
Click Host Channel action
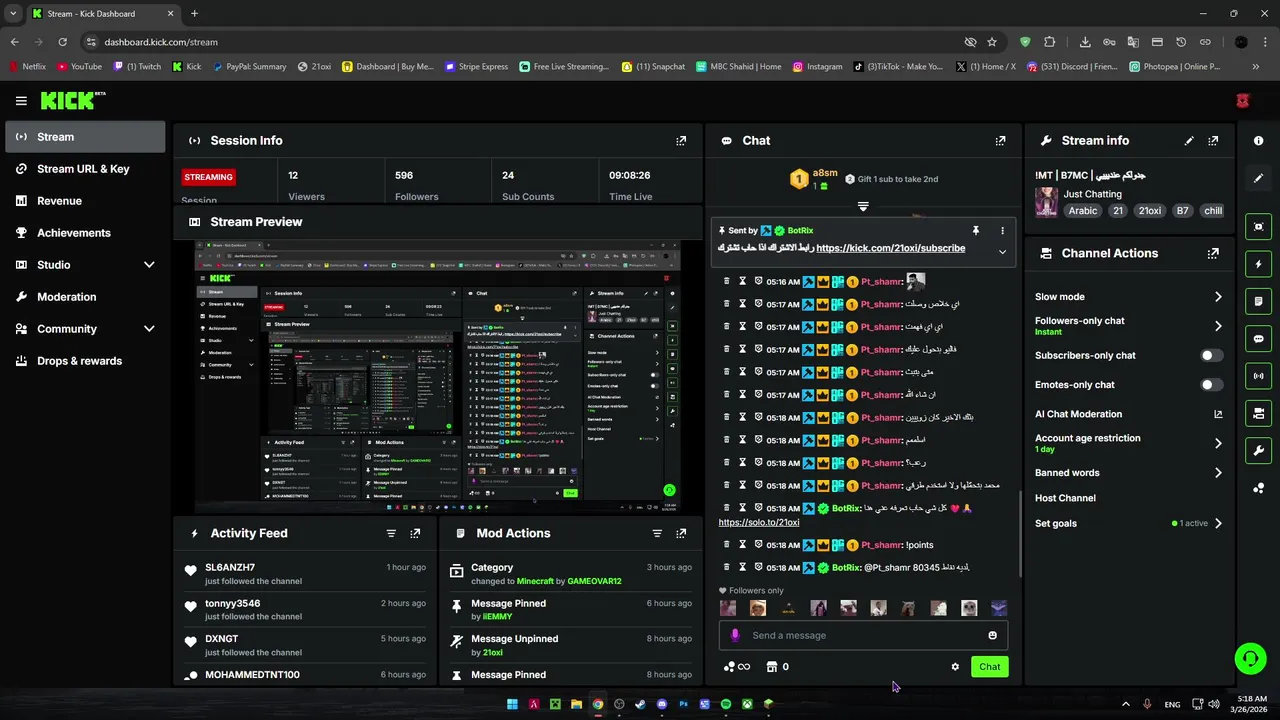pyautogui.click(x=1065, y=498)
